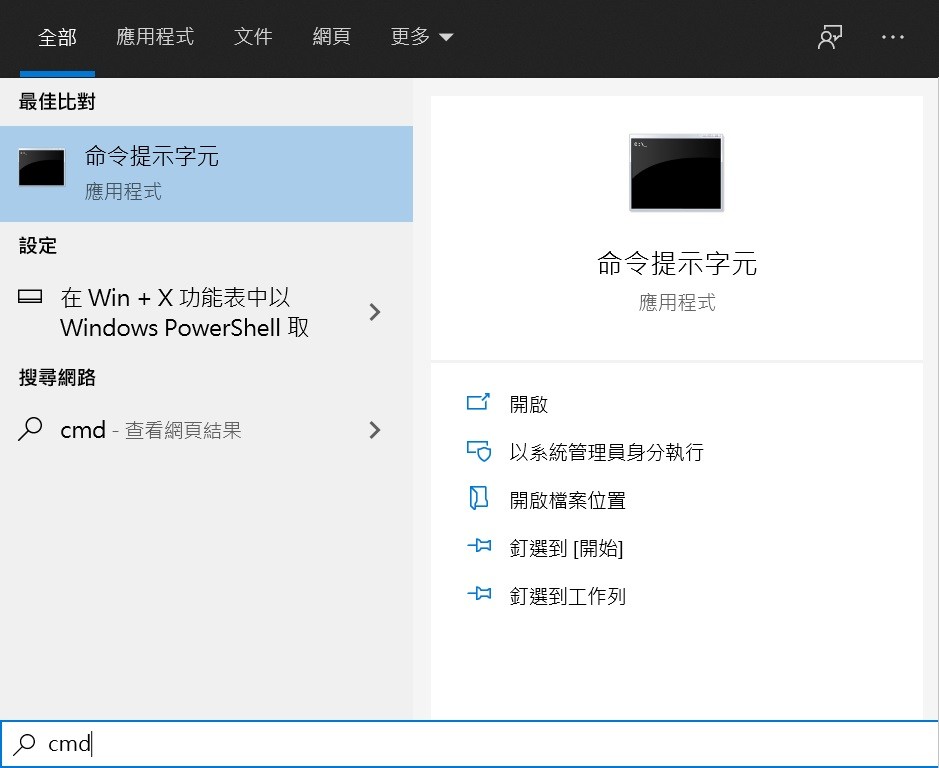
Task: Click the feedback person icon
Action: (830, 37)
